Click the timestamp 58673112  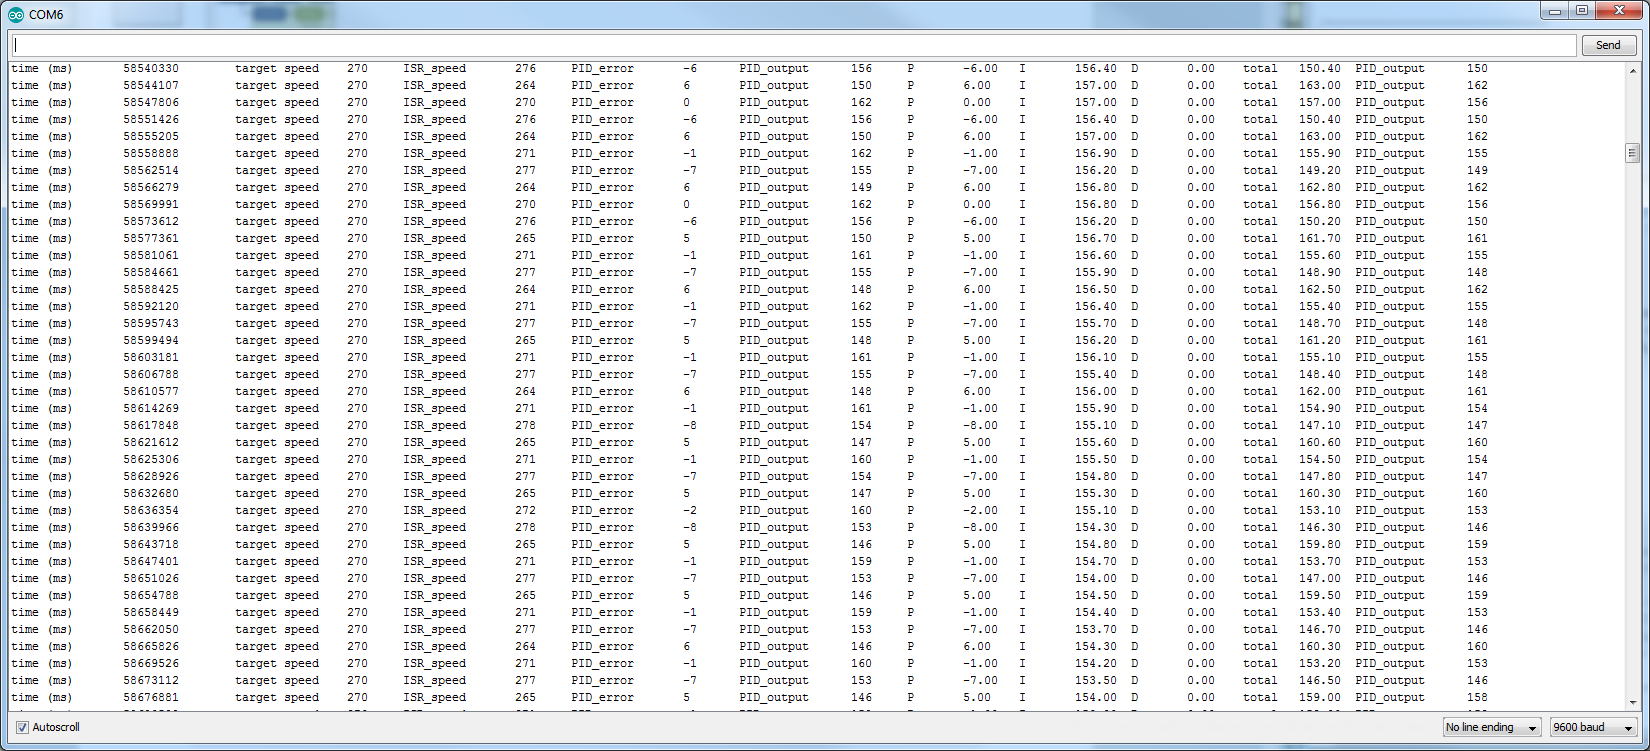151,680
